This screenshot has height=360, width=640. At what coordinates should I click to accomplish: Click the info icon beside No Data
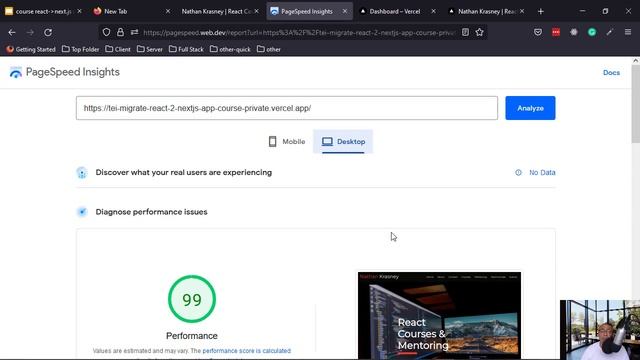[x=518, y=173]
